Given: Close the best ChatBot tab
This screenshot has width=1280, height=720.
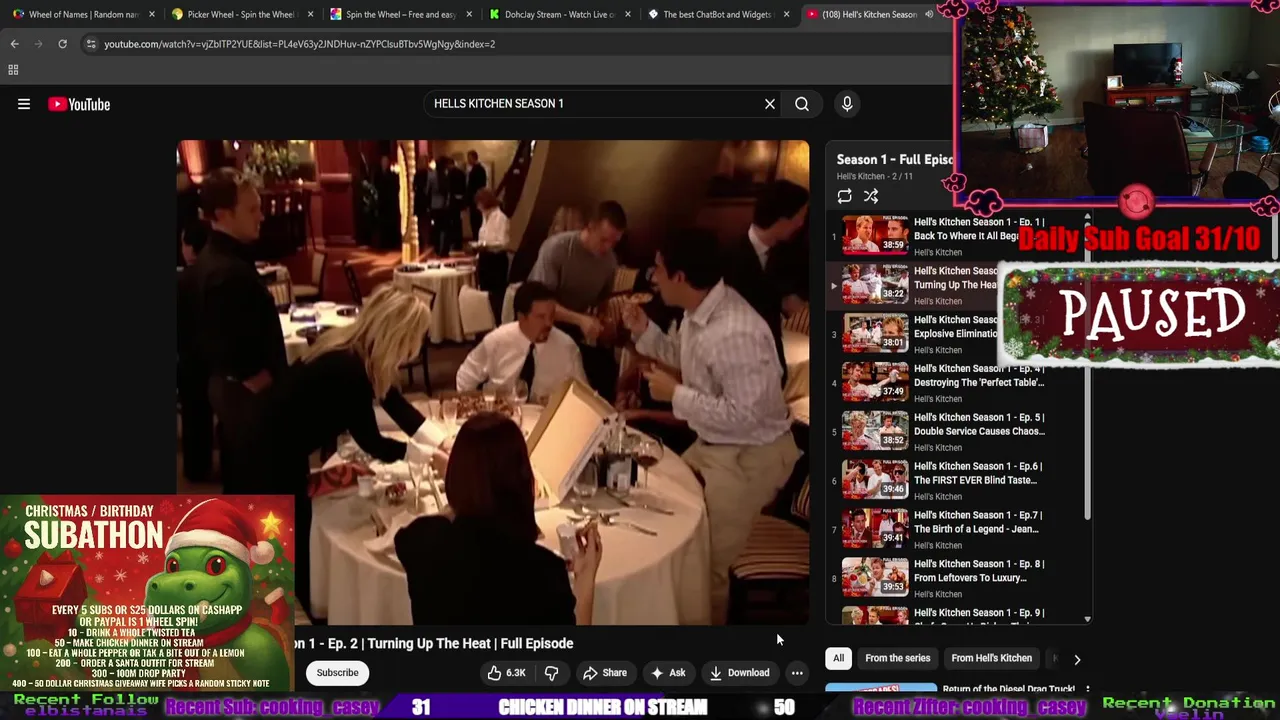Looking at the screenshot, I should (x=787, y=15).
